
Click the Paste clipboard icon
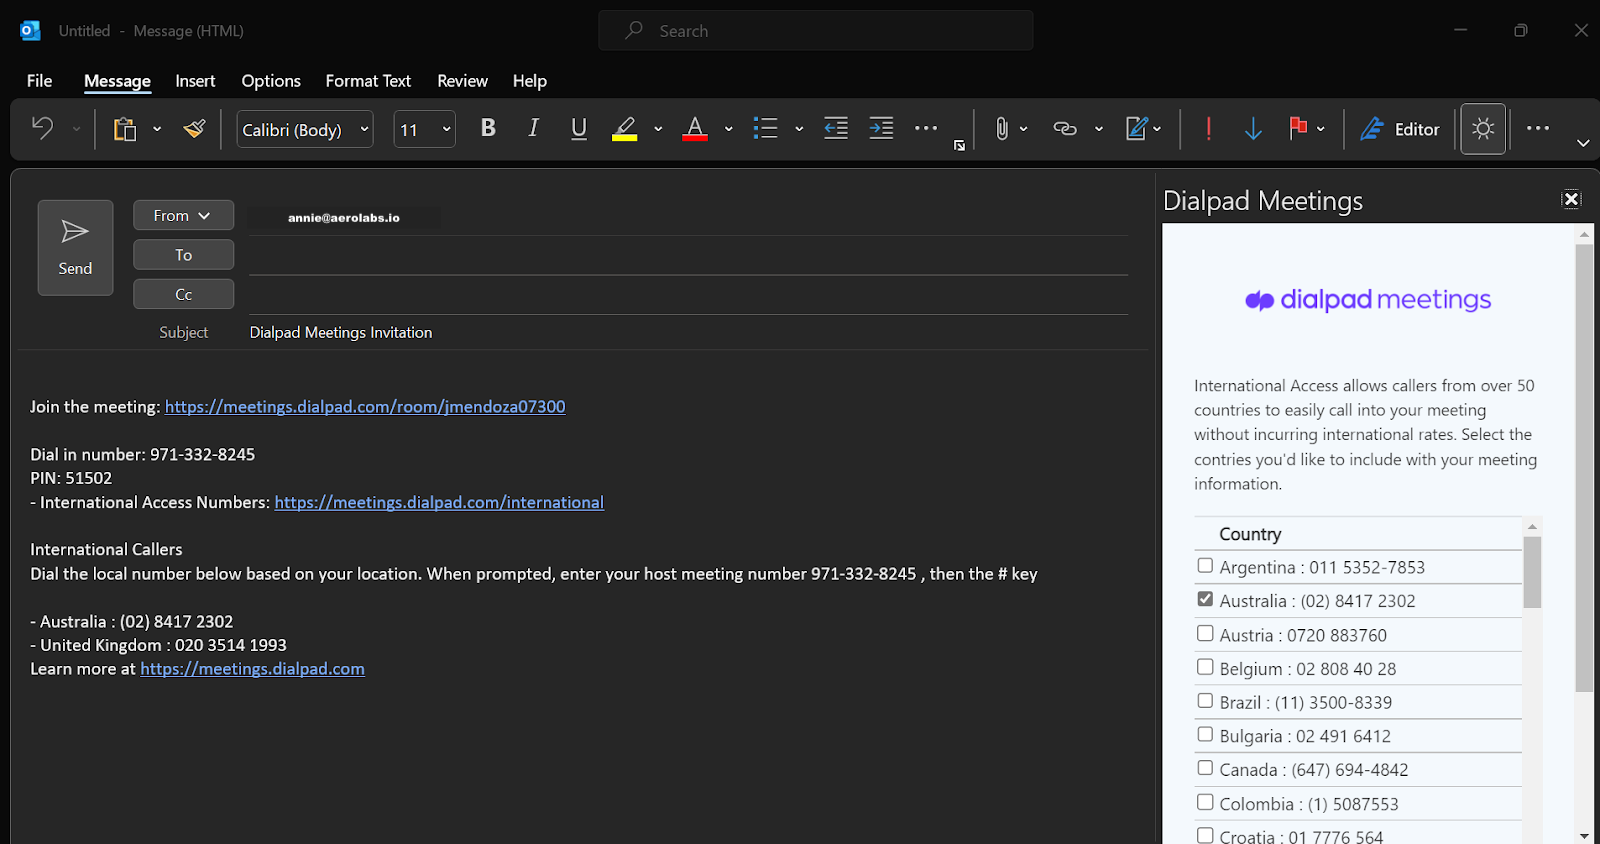(x=125, y=129)
